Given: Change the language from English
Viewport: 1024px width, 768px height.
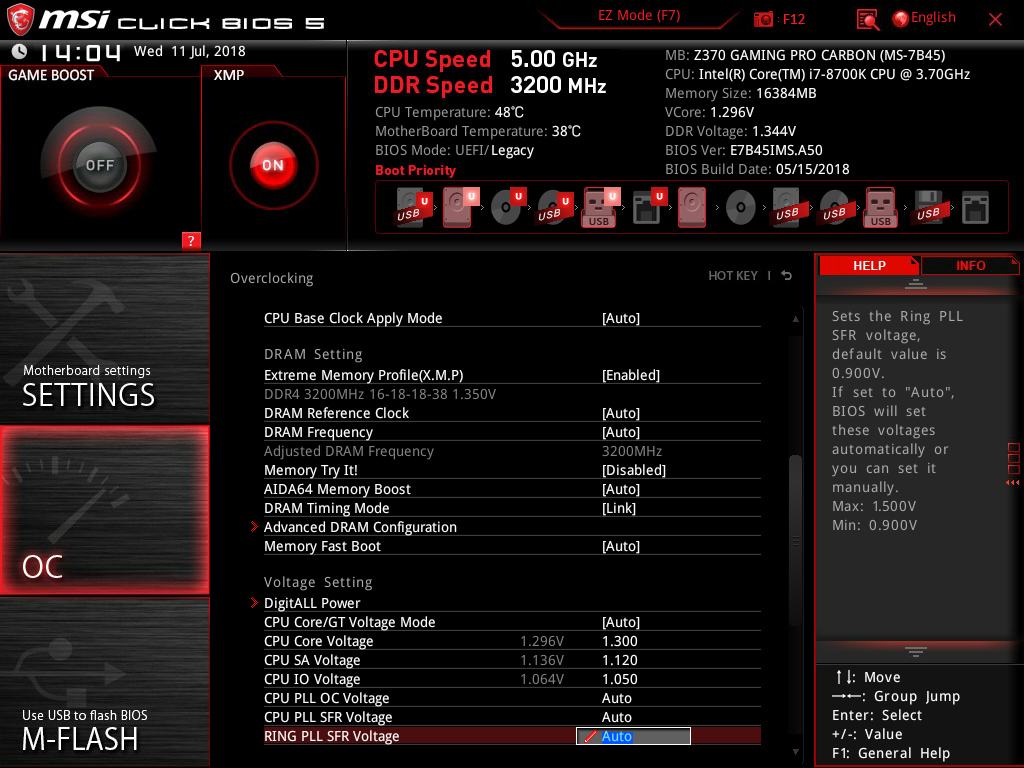Looking at the screenshot, I should point(933,18).
